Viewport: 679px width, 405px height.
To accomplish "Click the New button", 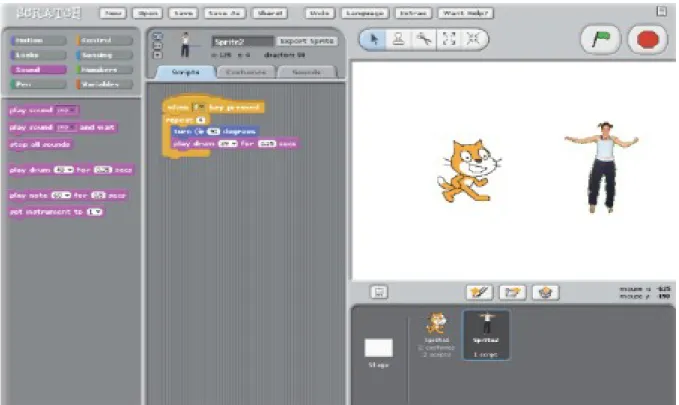I will pos(113,13).
